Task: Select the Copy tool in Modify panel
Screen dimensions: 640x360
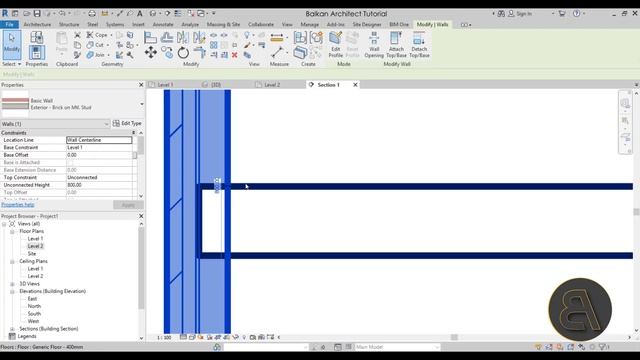Action: [x=167, y=53]
